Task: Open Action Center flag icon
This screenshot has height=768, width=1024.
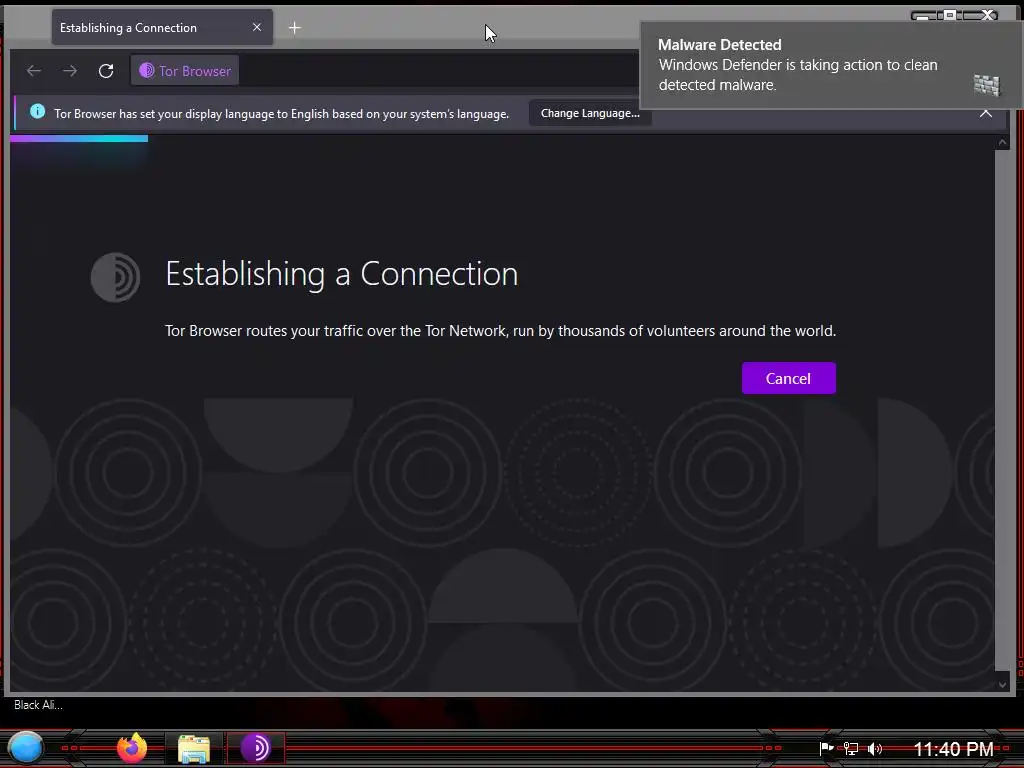Action: click(x=826, y=748)
